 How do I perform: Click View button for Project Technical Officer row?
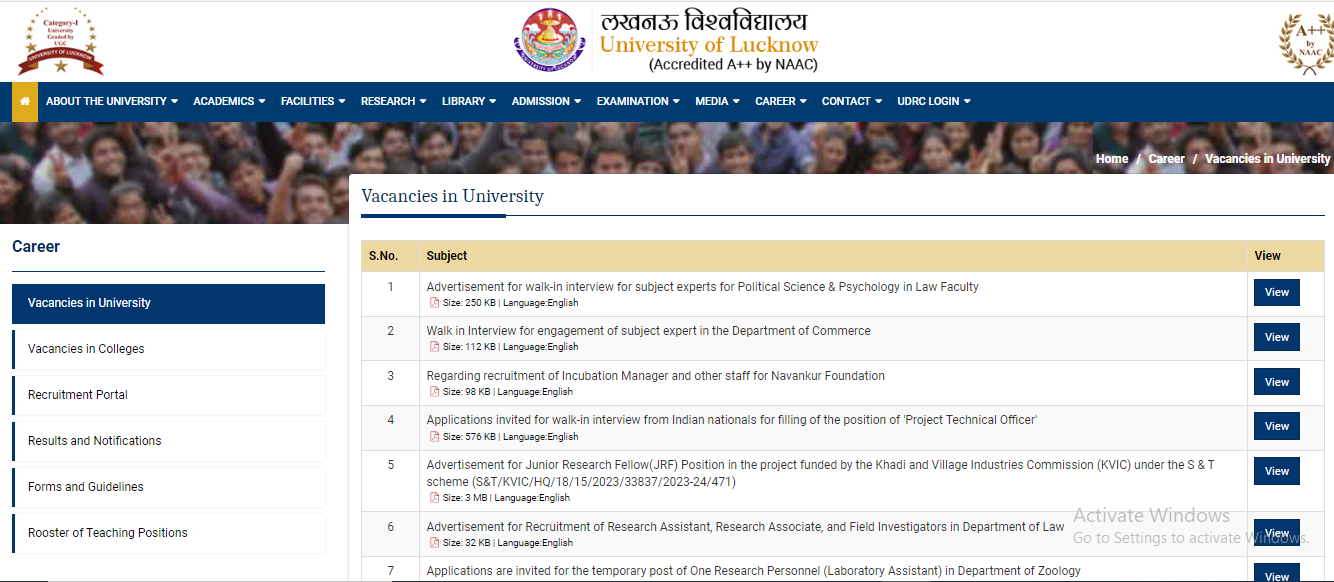1277,426
